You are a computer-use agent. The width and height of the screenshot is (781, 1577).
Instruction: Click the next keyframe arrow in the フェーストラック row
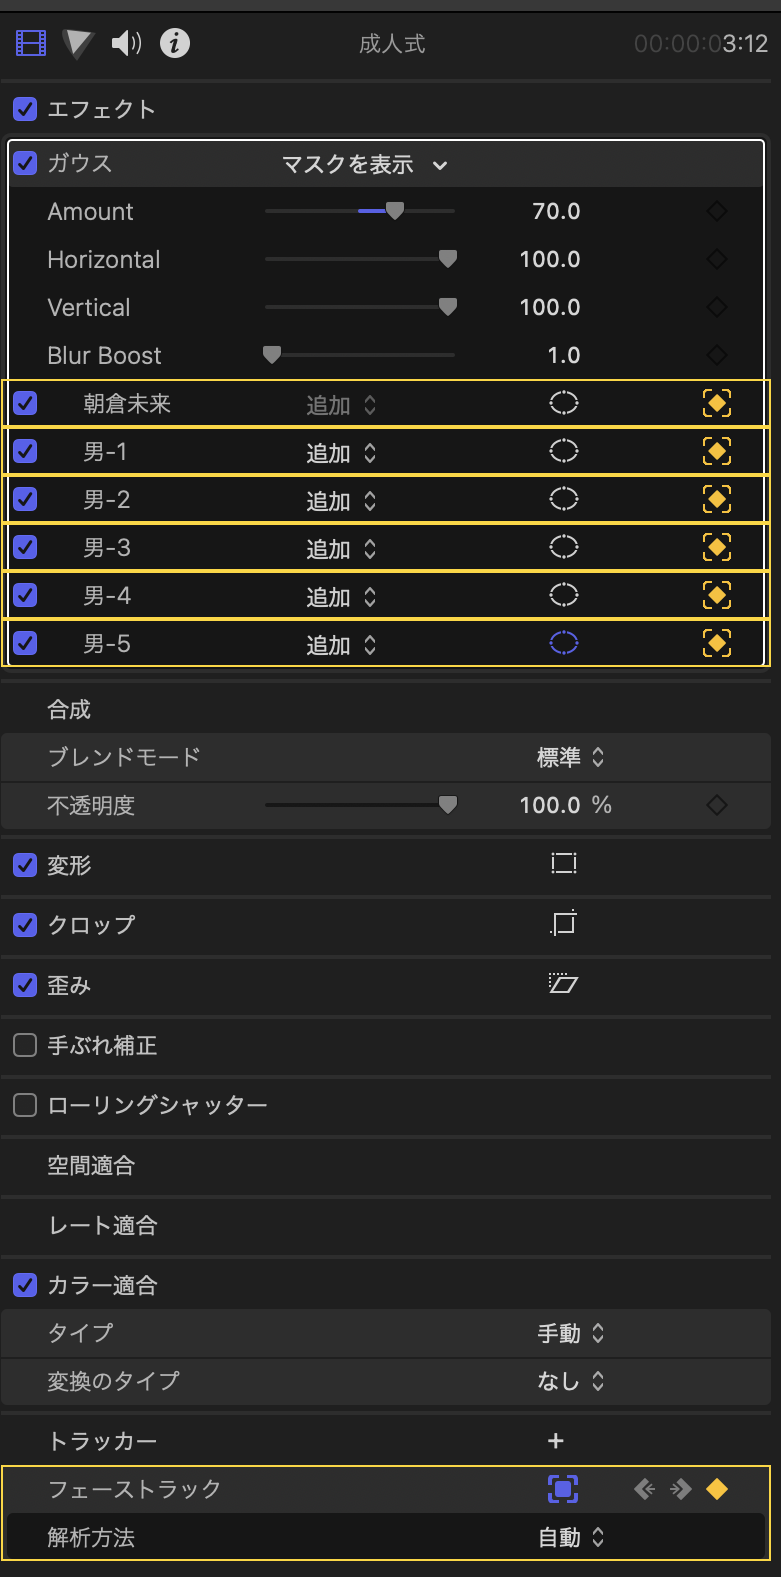point(680,1489)
